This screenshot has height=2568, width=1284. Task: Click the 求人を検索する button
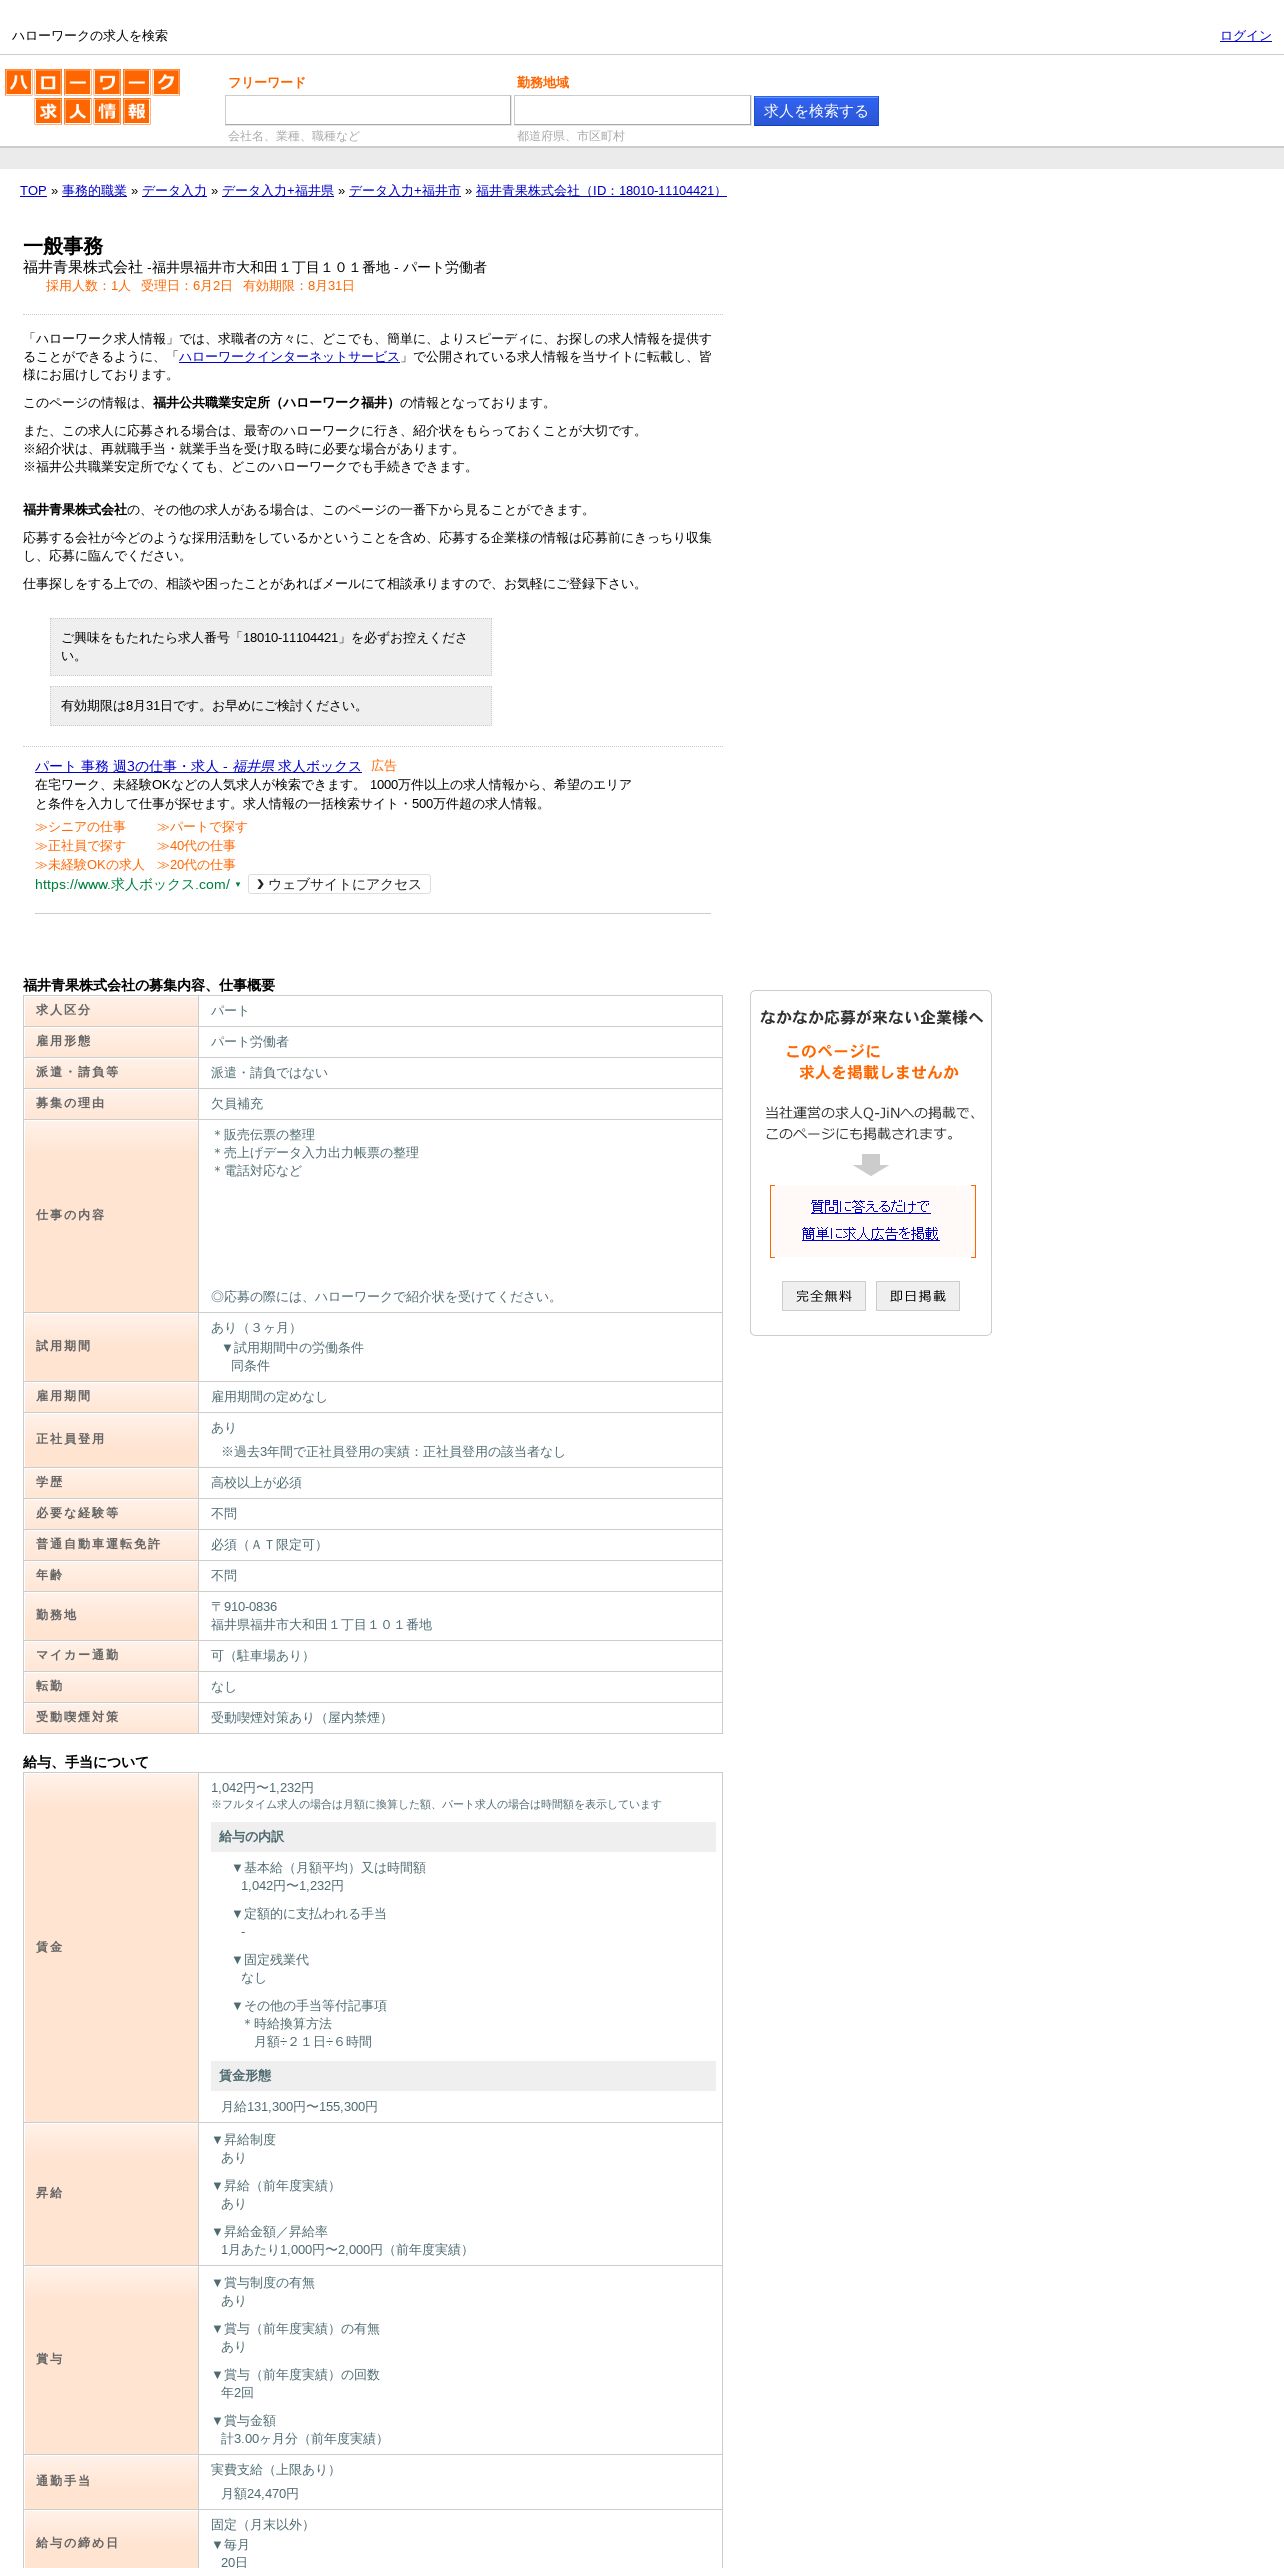pyautogui.click(x=816, y=111)
